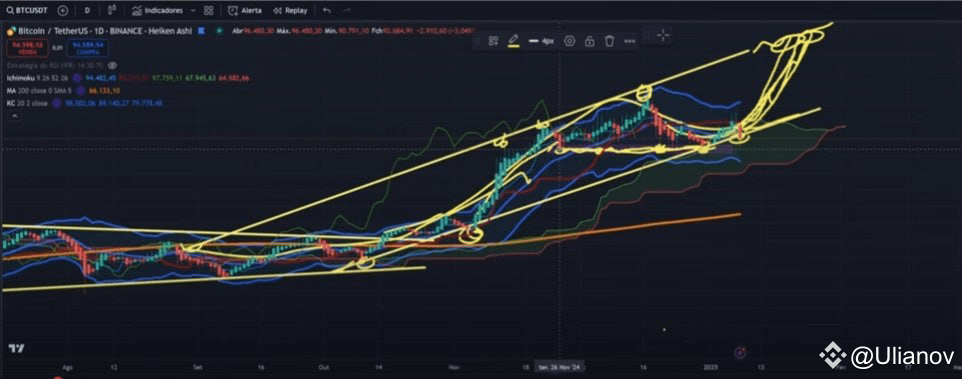
Task: Undo the last chart action
Action: (x=326, y=10)
